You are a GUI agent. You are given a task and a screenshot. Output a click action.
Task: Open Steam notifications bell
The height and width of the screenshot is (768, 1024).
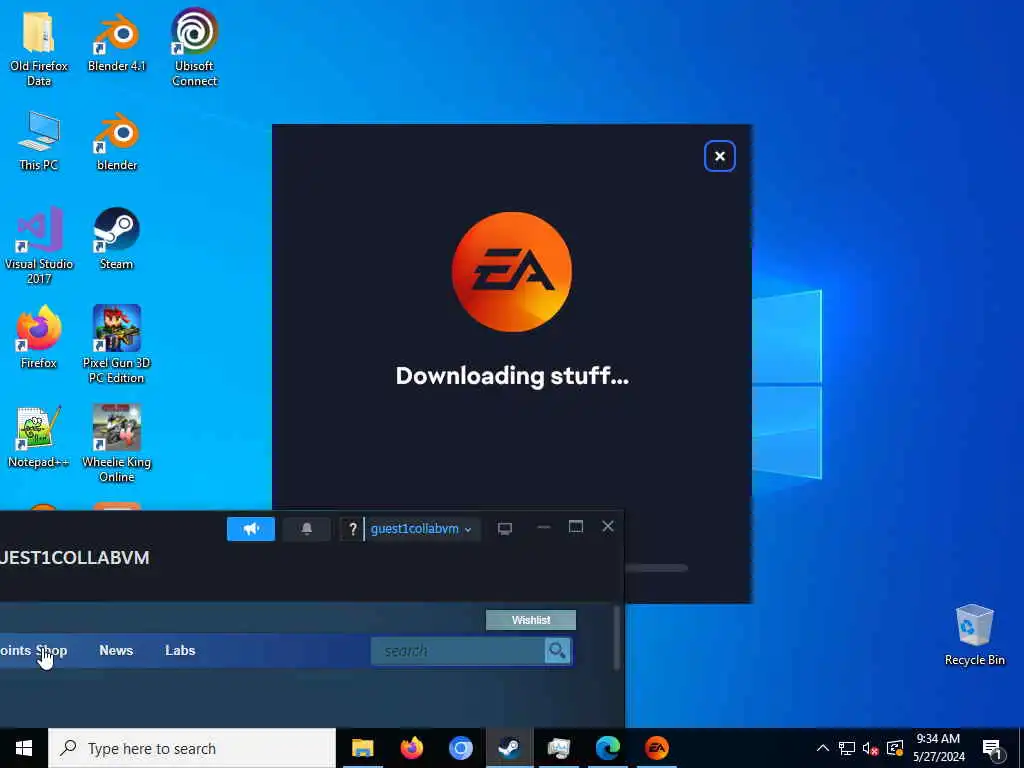click(x=306, y=529)
